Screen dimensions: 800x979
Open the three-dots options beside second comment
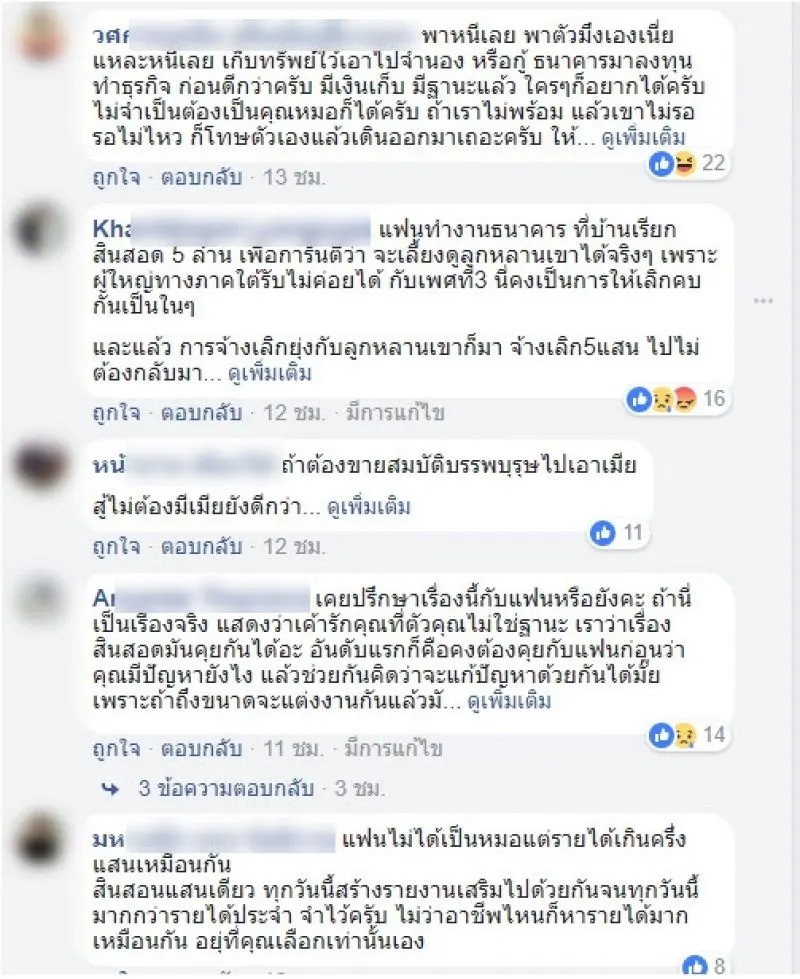pos(763,302)
